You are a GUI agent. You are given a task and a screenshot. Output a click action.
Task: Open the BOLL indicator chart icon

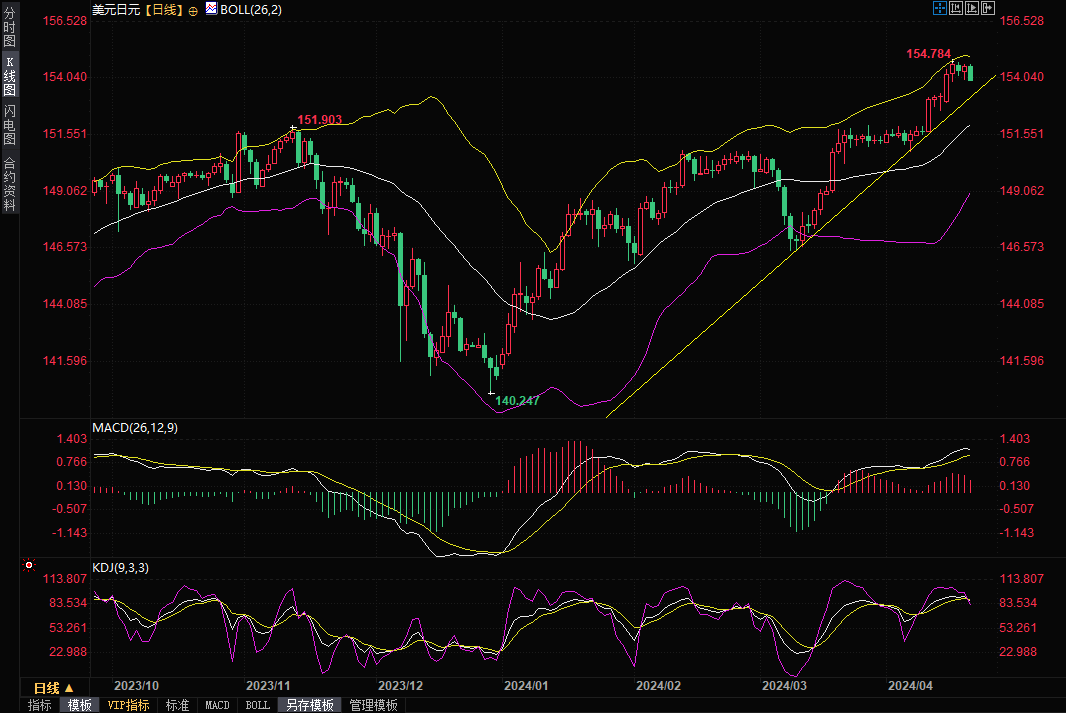pos(211,8)
